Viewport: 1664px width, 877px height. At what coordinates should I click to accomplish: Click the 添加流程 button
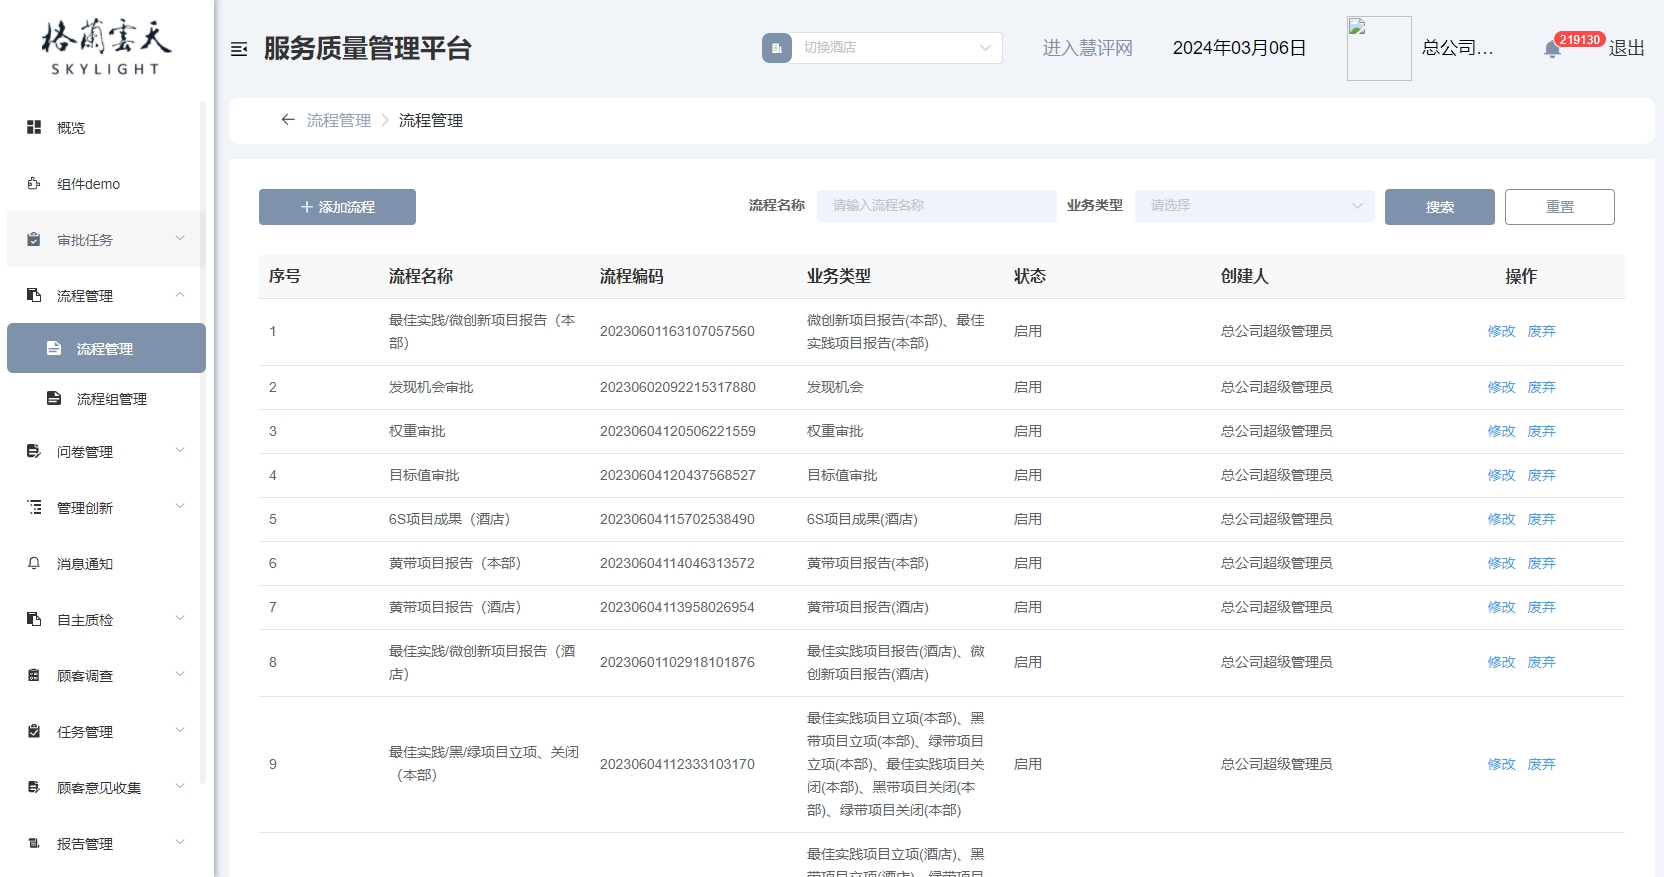pyautogui.click(x=337, y=207)
